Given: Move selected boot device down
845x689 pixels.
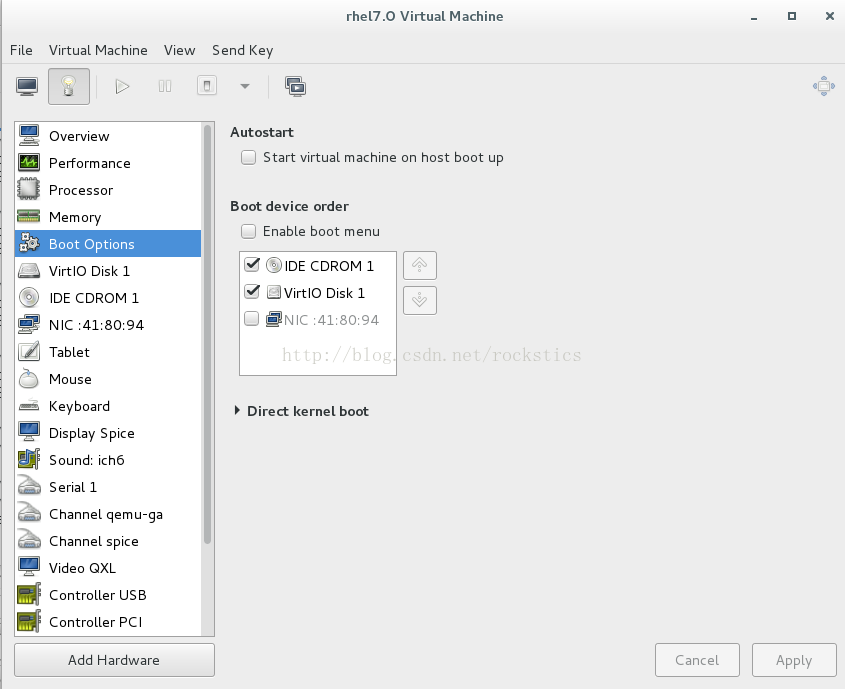Looking at the screenshot, I should point(420,300).
